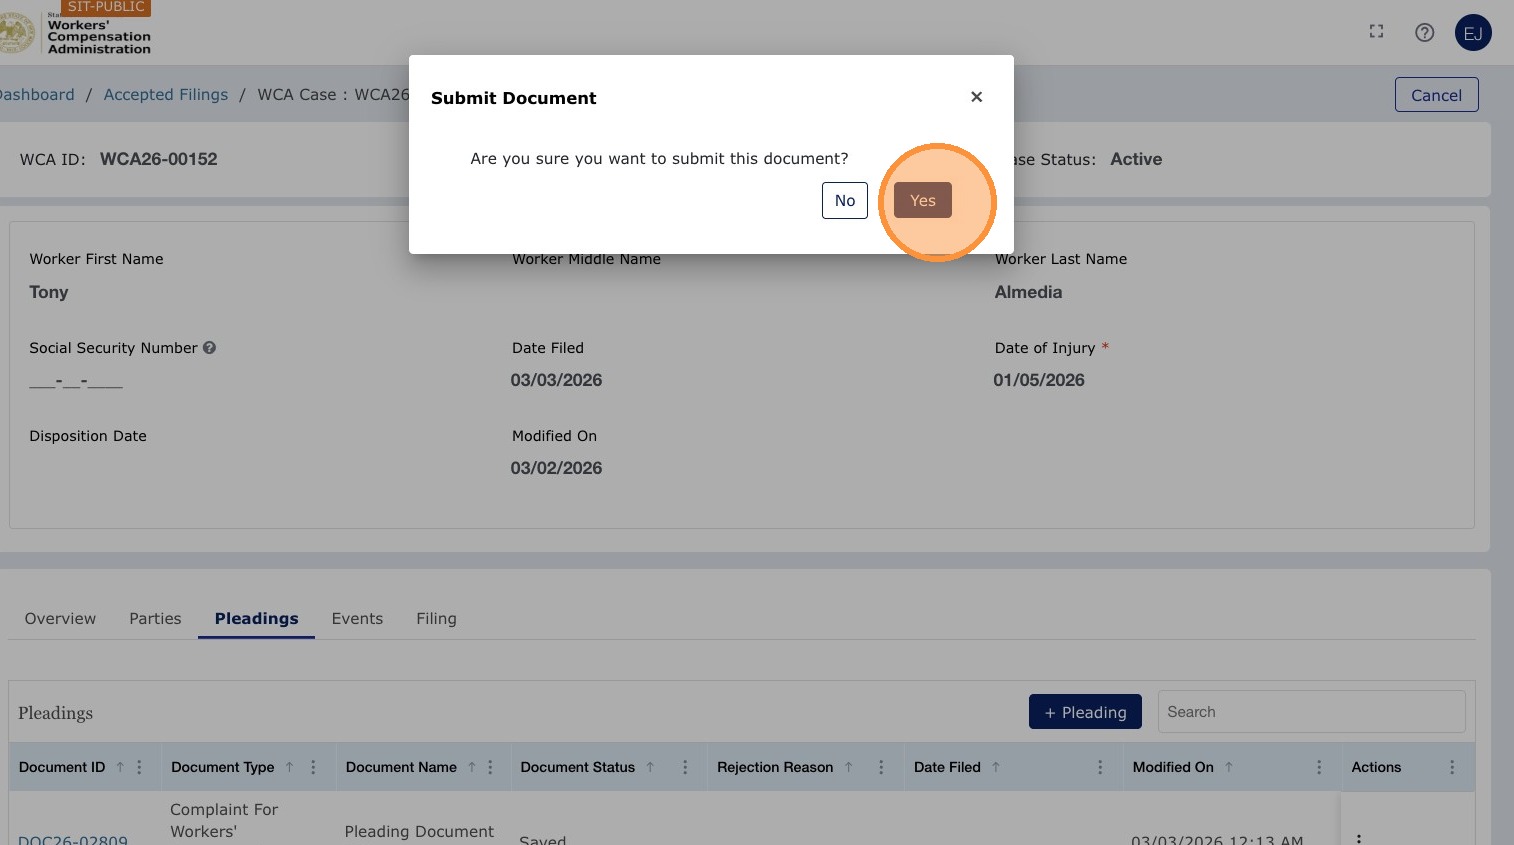Add a new Pleading

tap(1085, 711)
